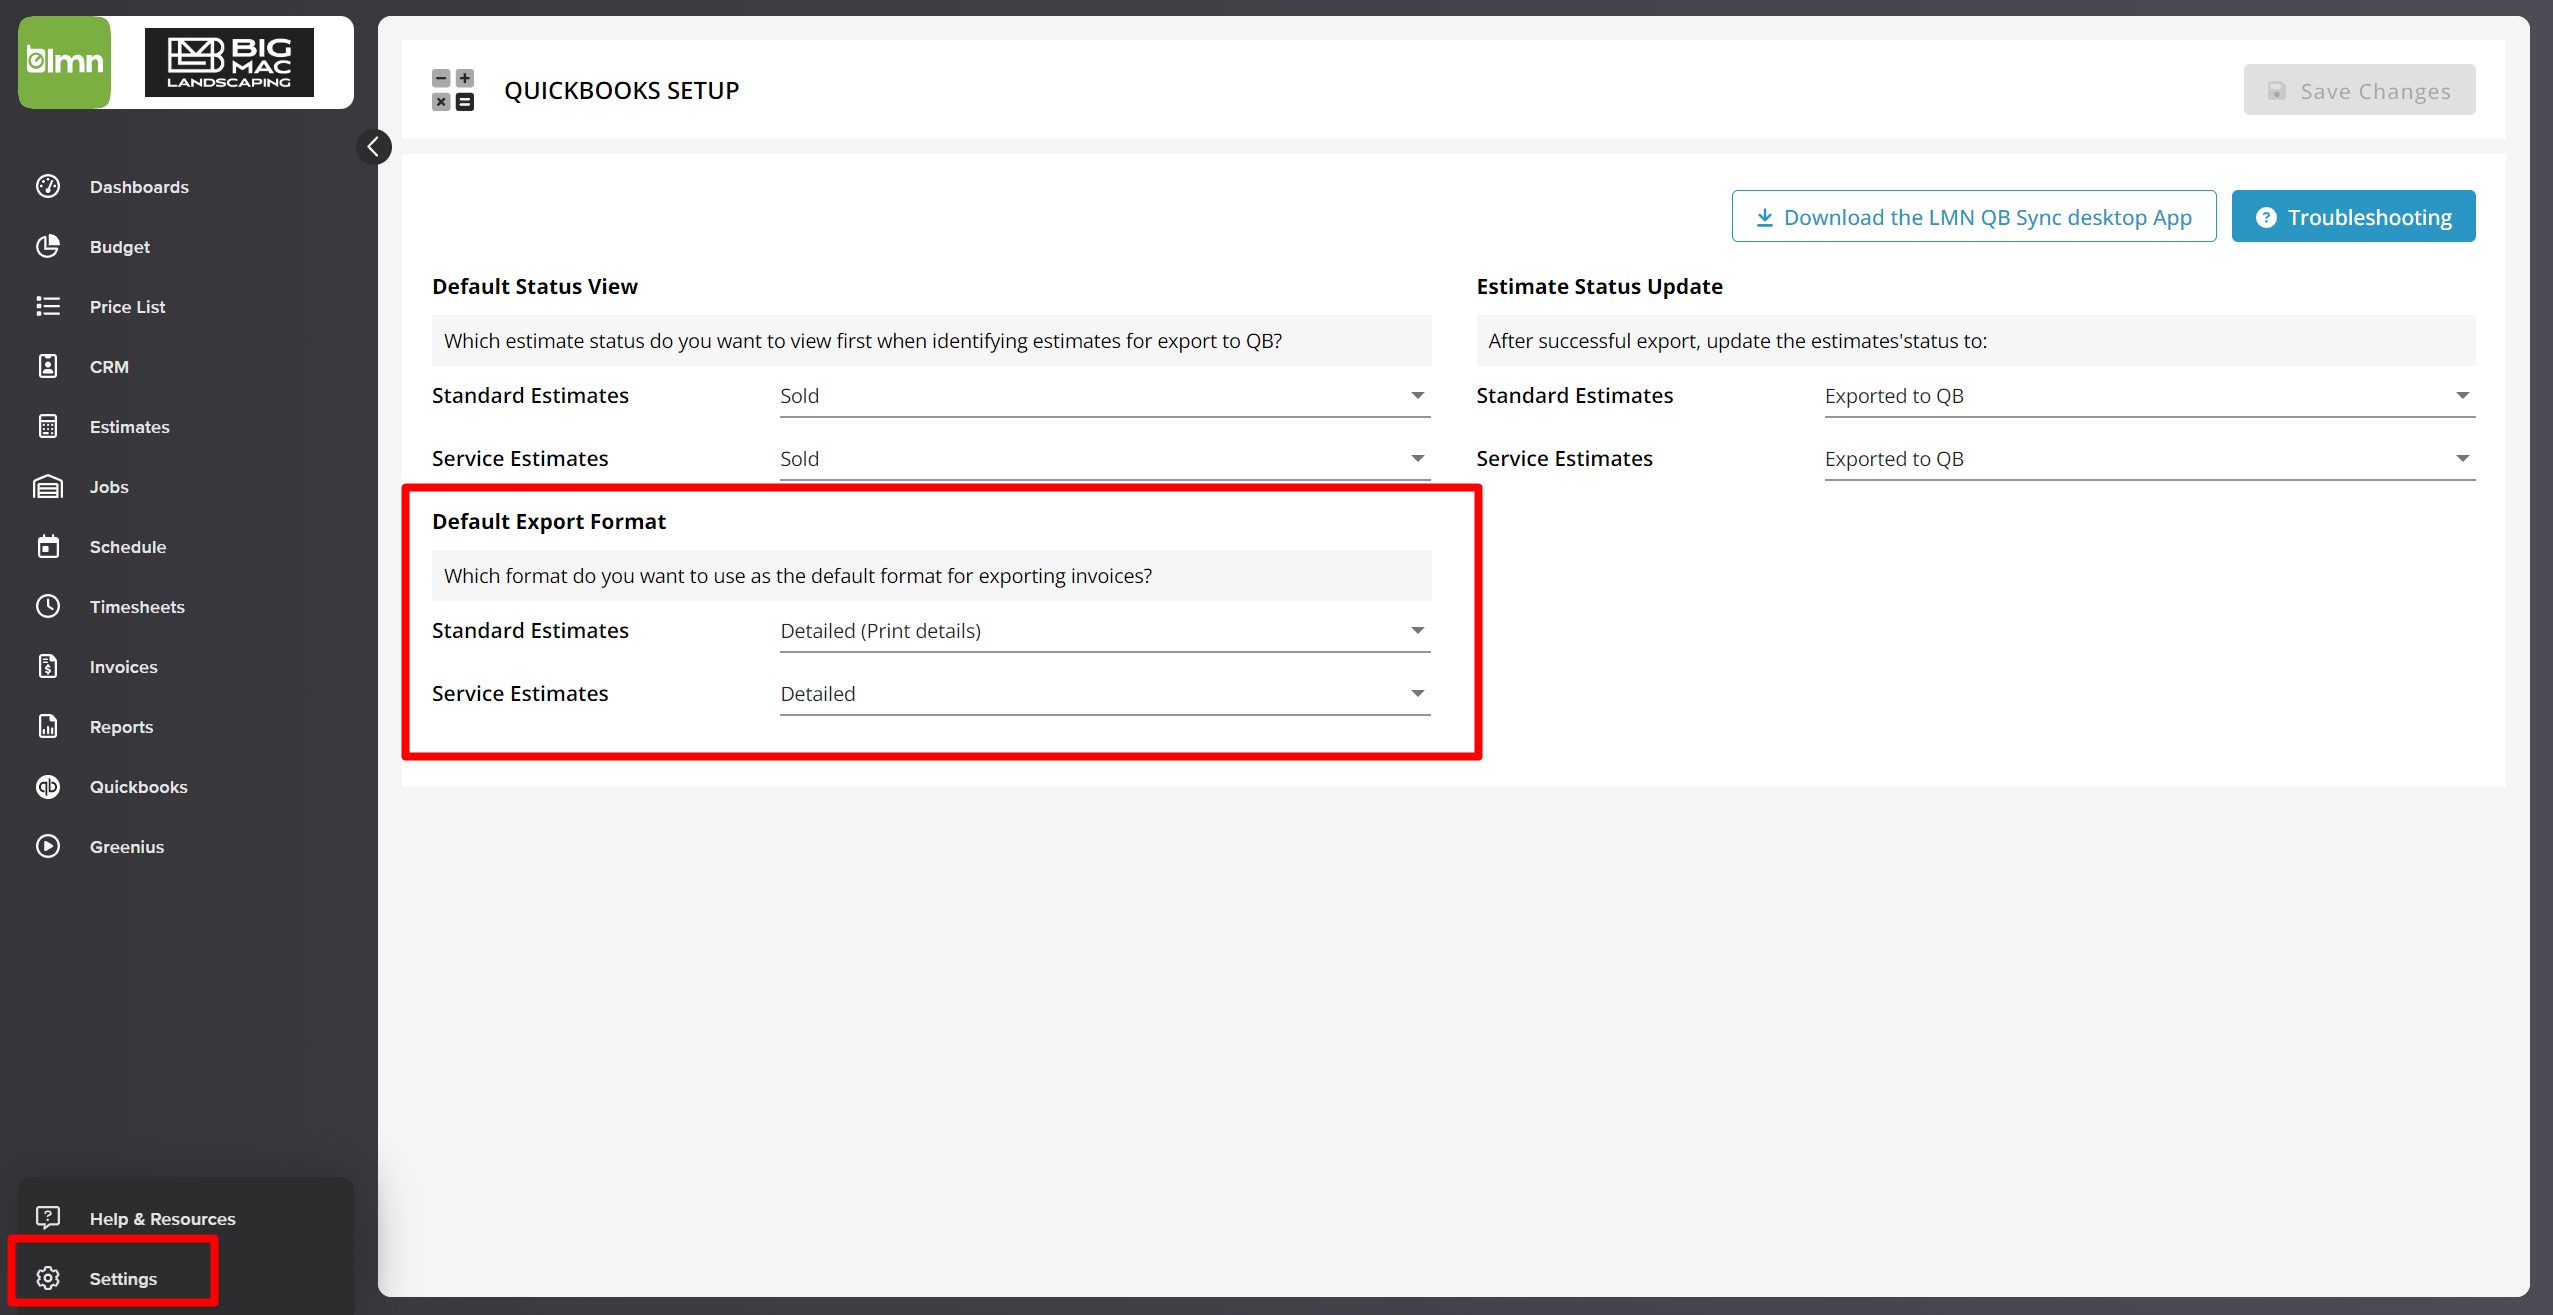
Task: Click the Help & Resources question icon
Action: pyautogui.click(x=48, y=1217)
